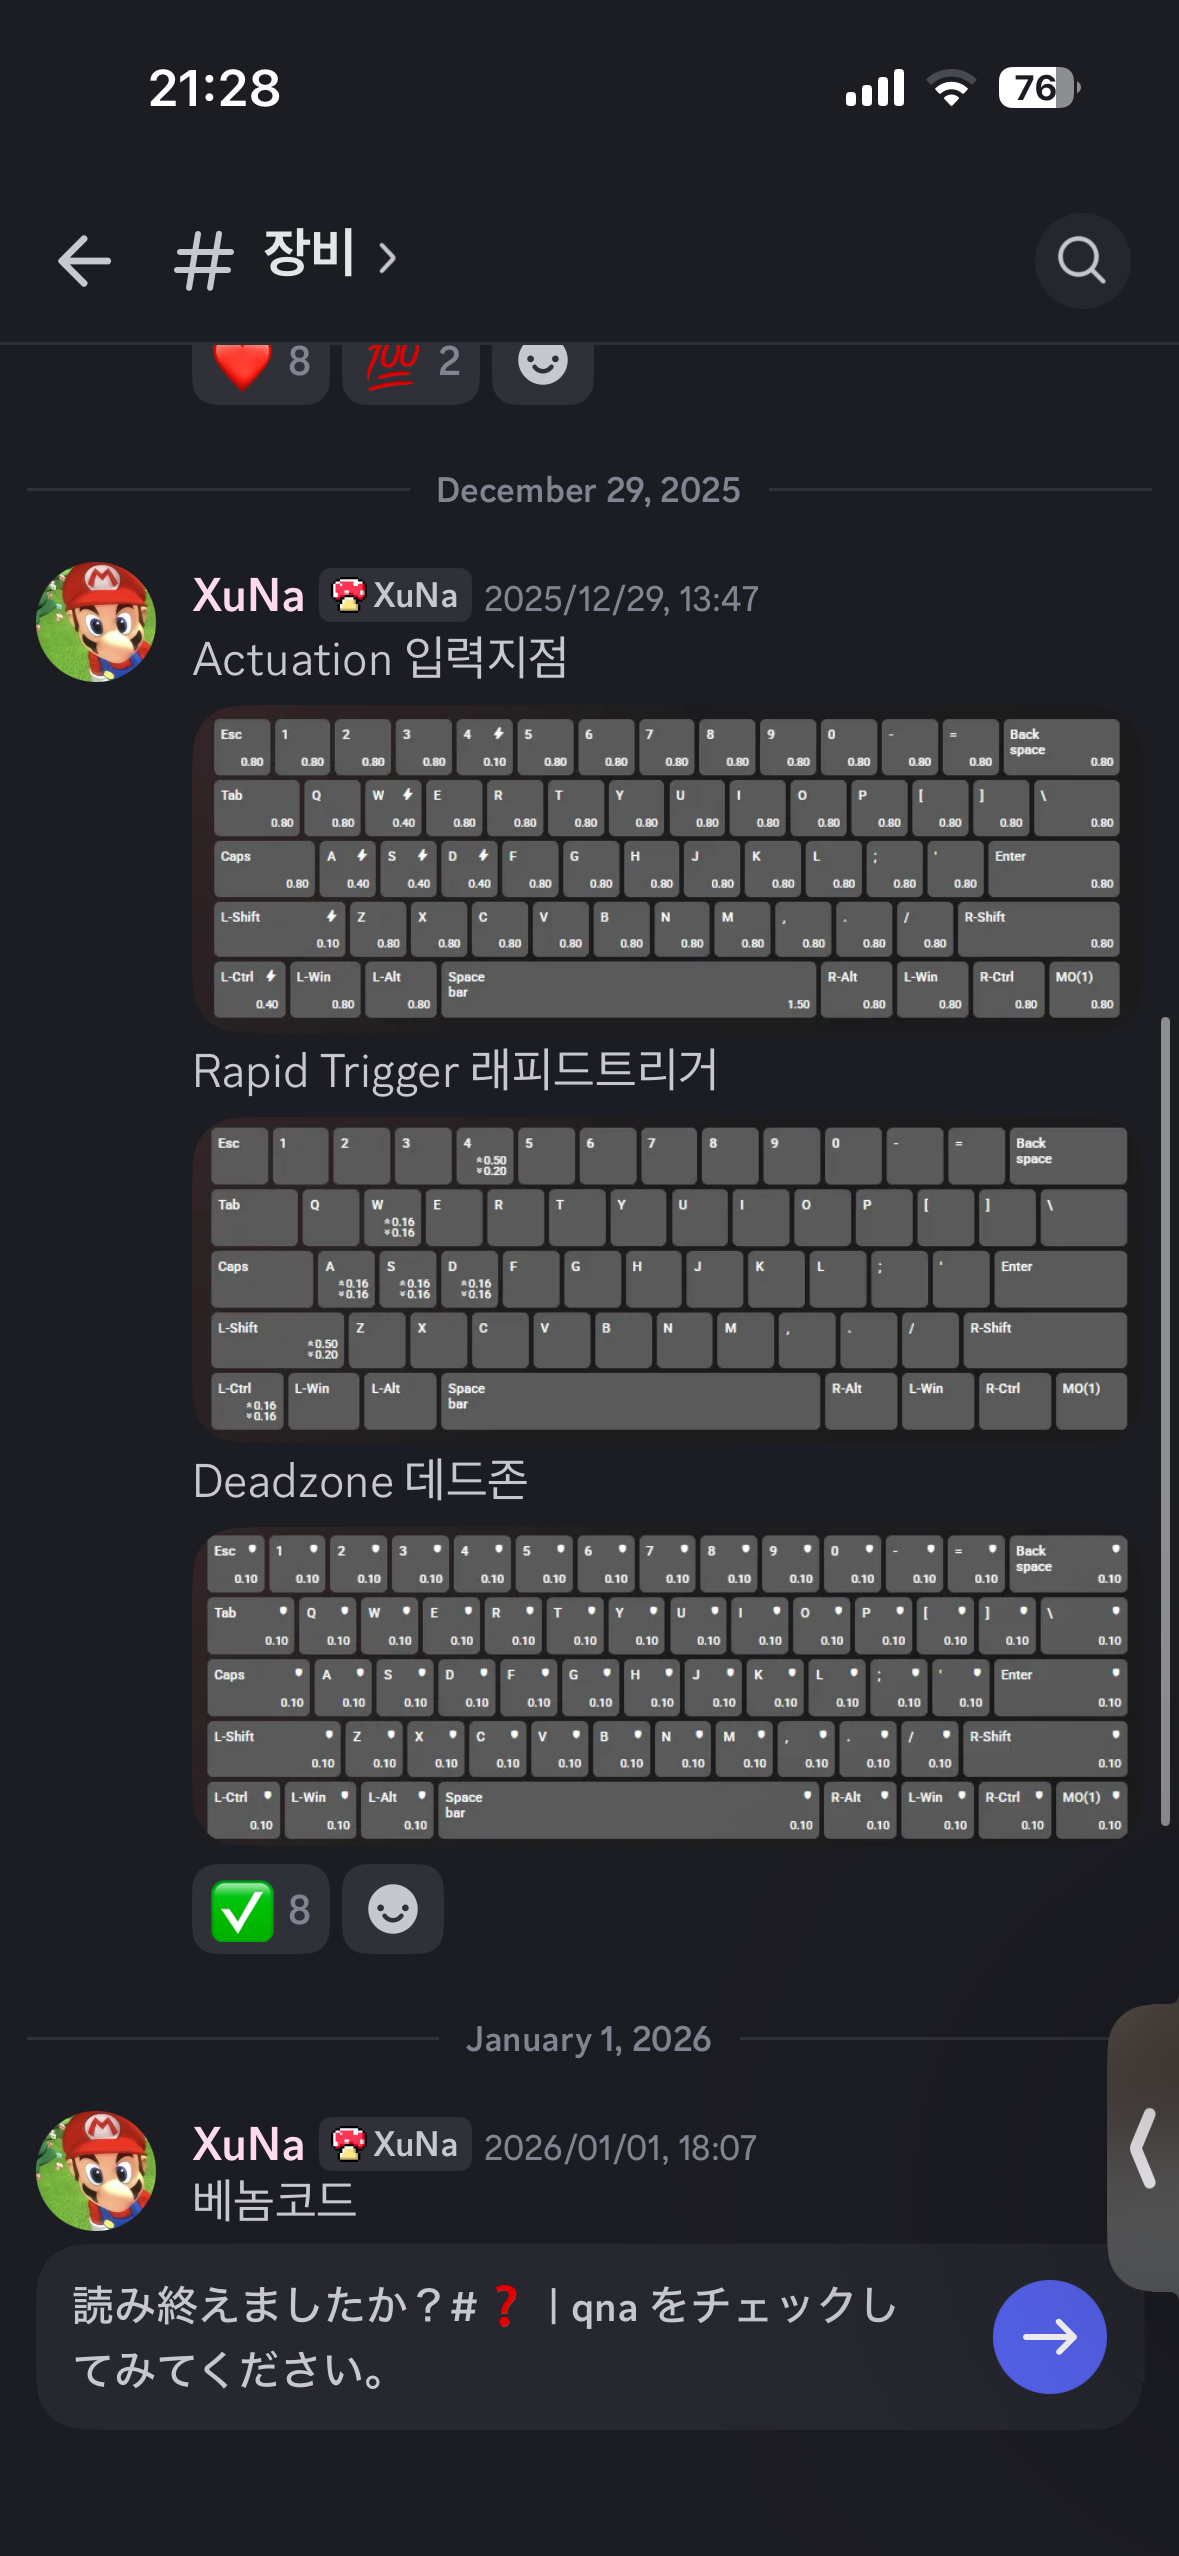The width and height of the screenshot is (1179, 2556).
Task: Open the Actuation keyboard layout image
Action: coord(666,867)
